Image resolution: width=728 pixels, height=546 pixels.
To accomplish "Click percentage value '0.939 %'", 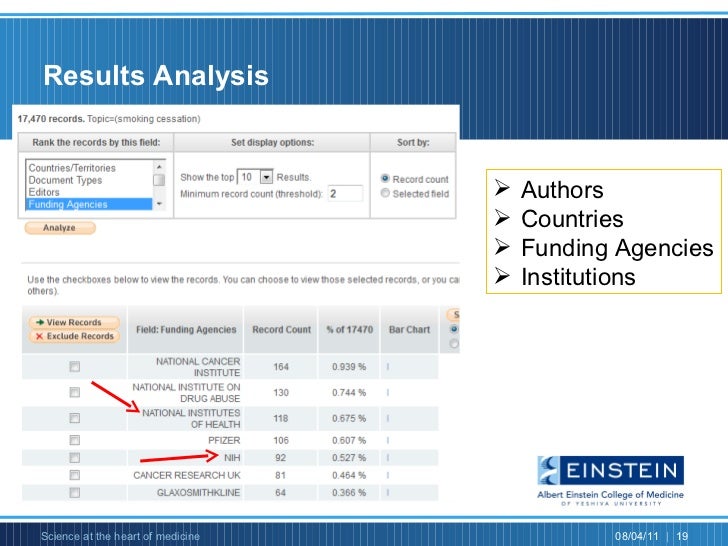I will click(349, 367).
